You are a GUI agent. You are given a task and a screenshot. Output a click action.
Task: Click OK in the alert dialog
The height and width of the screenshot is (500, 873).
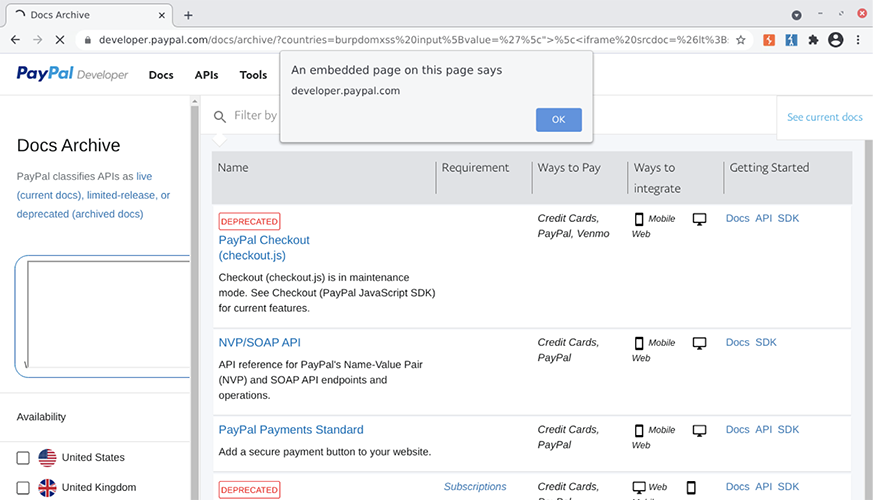click(x=559, y=120)
